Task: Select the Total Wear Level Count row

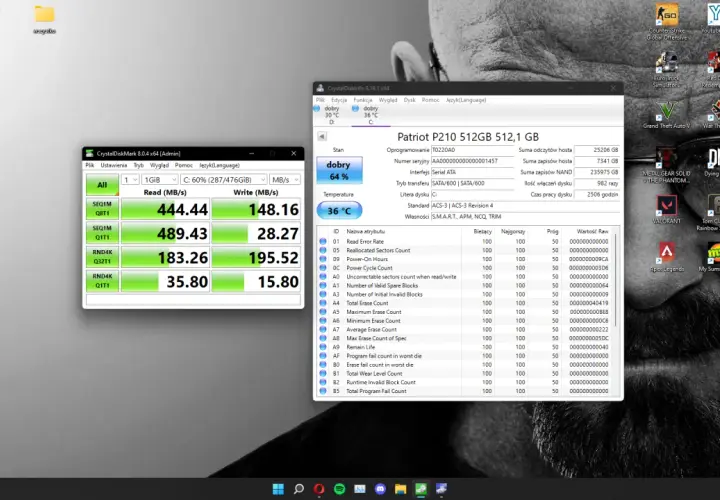Action: 465,374
